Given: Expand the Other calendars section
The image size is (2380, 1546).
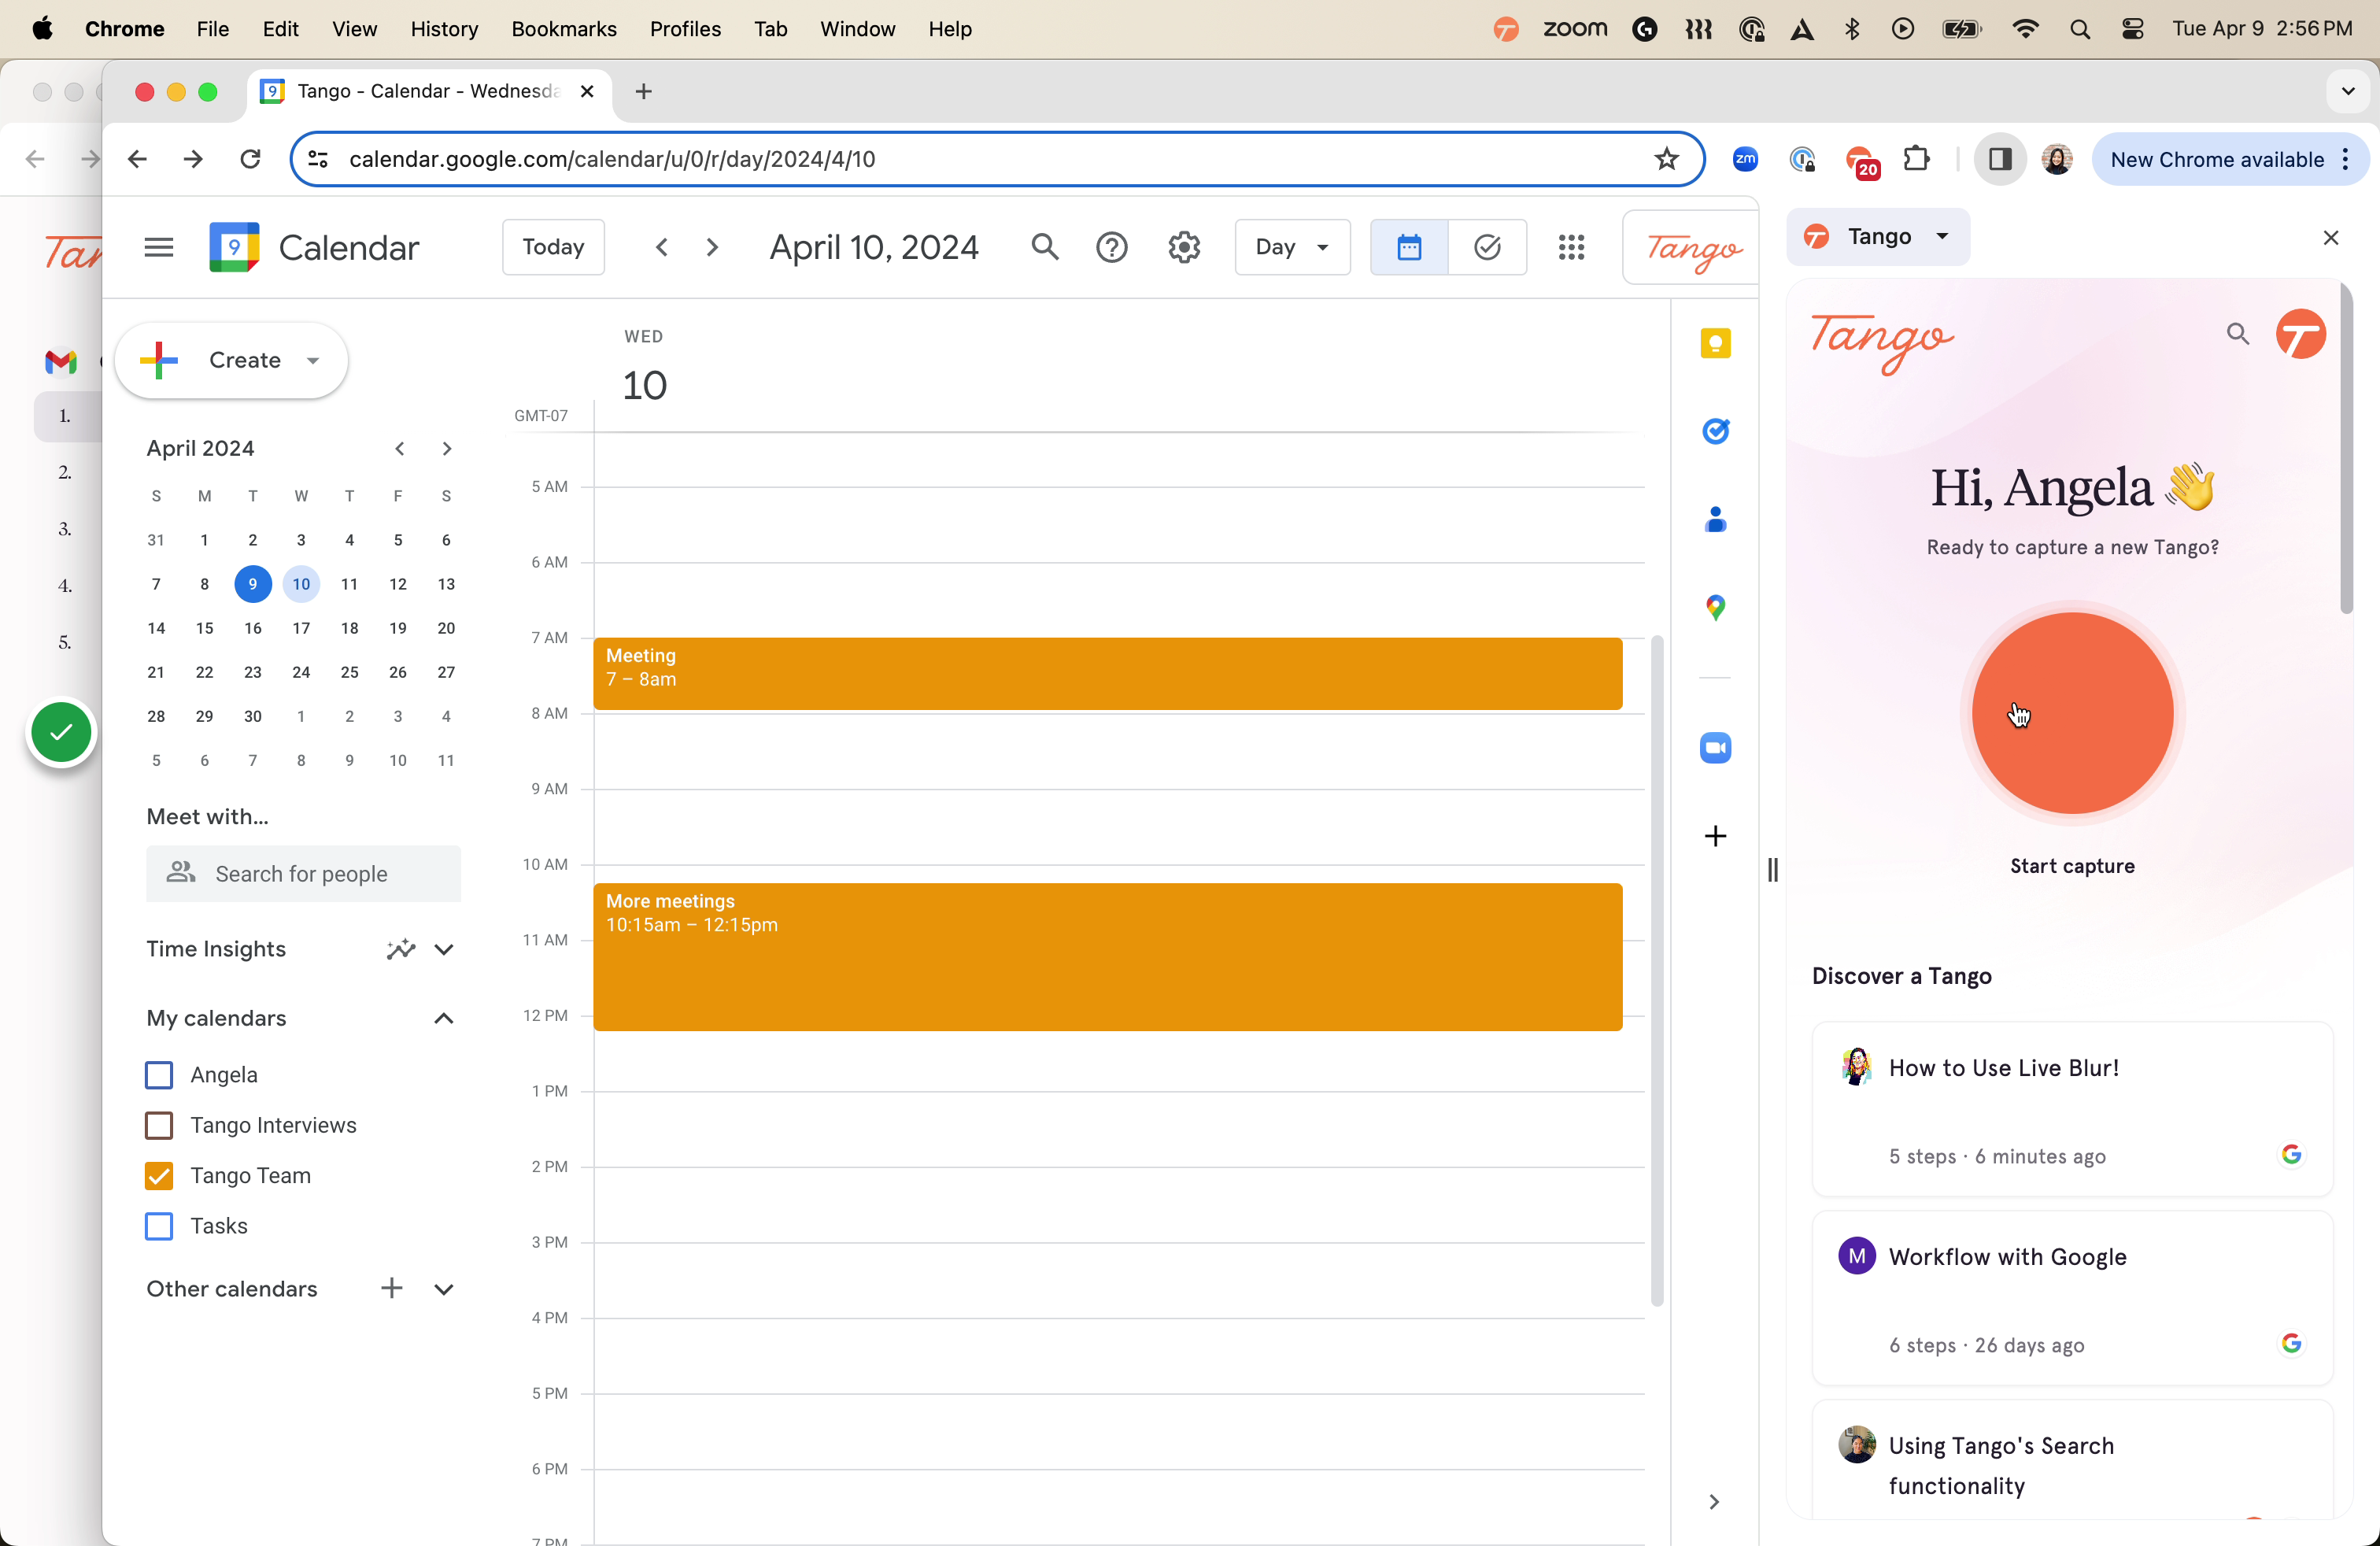Looking at the screenshot, I should click(444, 1288).
